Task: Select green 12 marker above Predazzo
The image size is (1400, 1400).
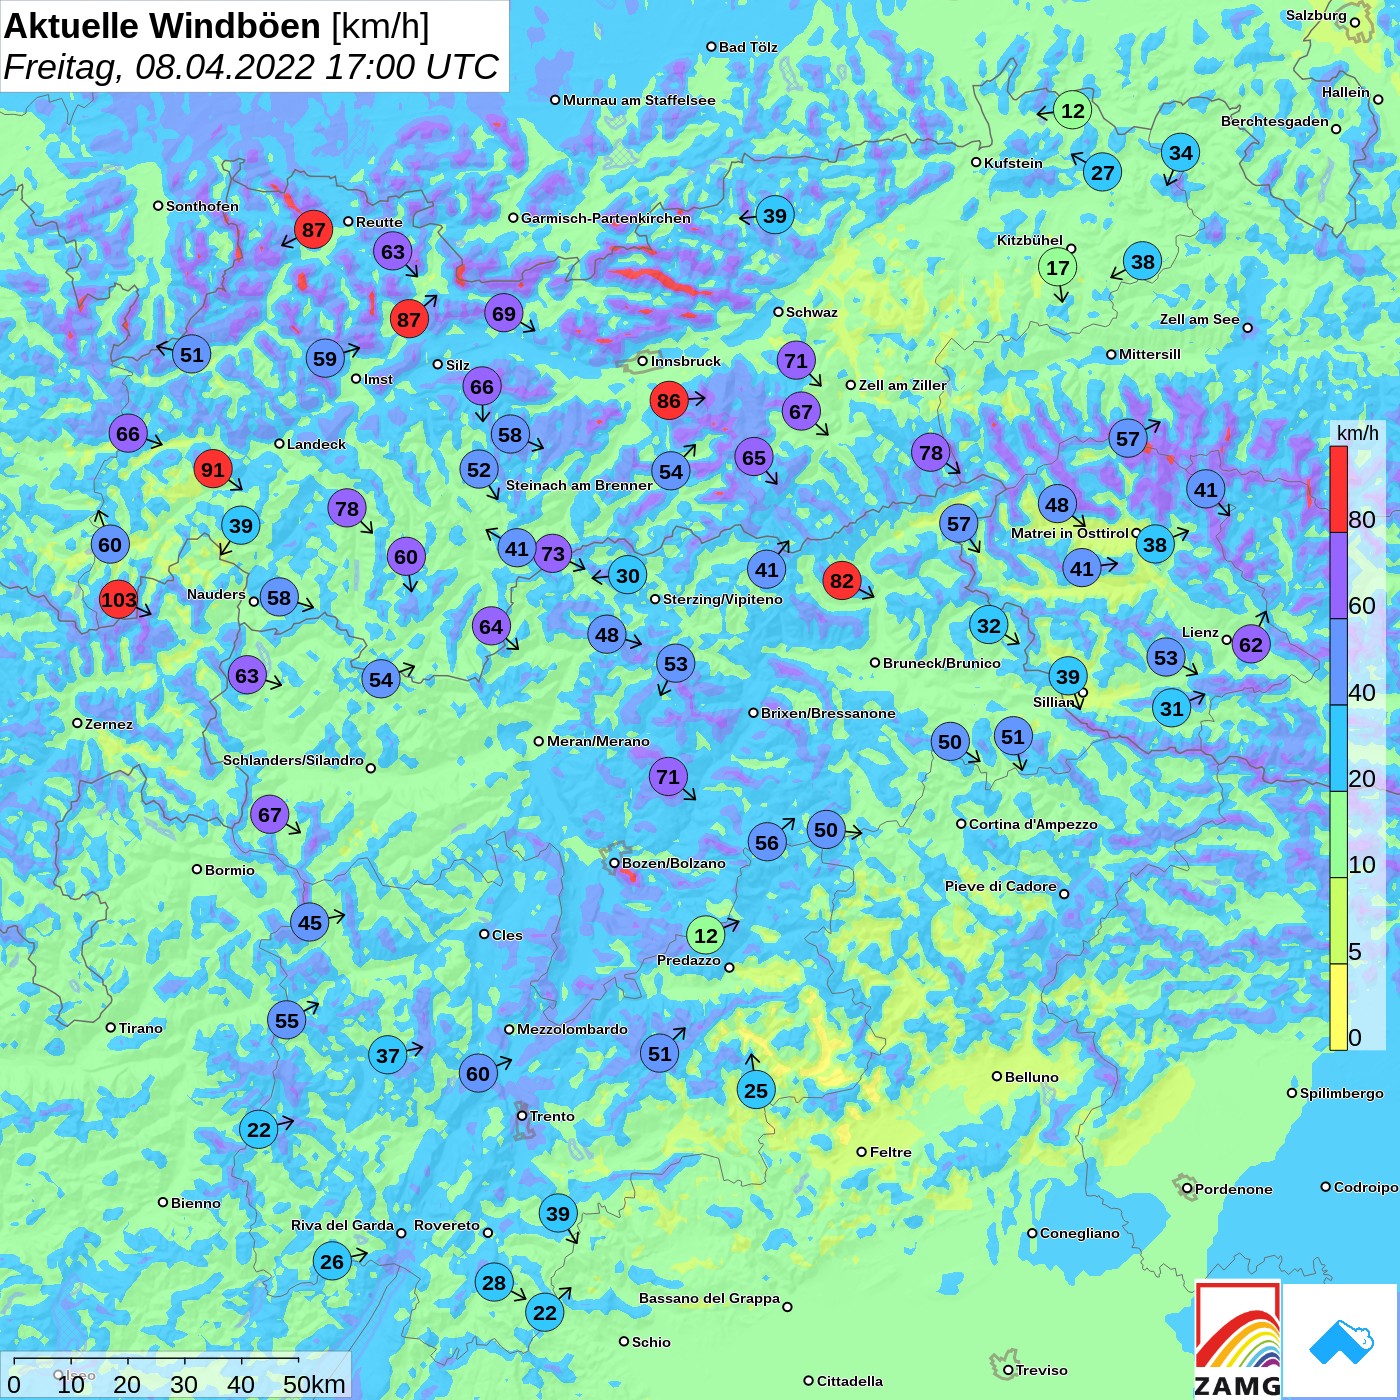Action: click(706, 935)
